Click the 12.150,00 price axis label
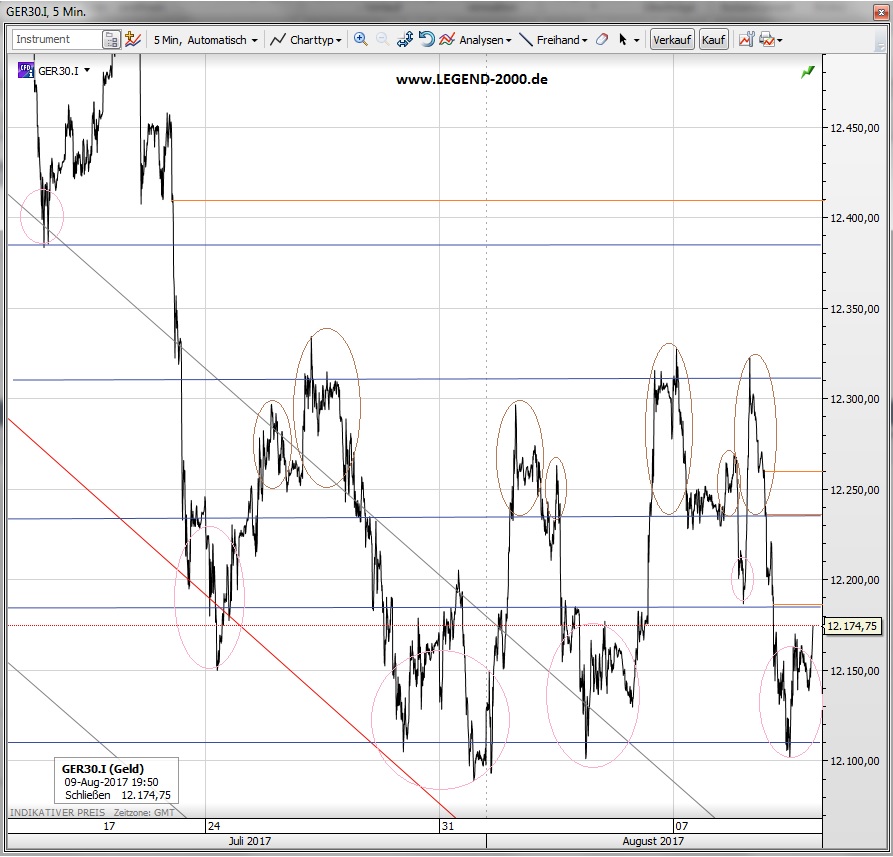 (854, 671)
